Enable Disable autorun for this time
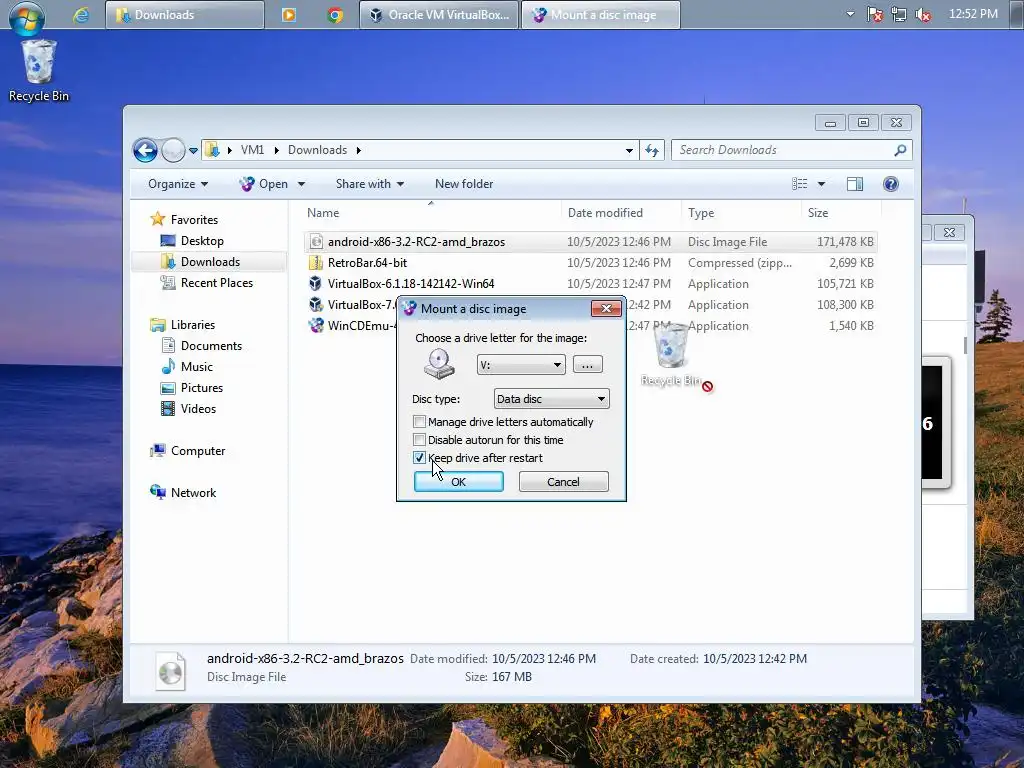This screenshot has width=1024, height=768. pyautogui.click(x=419, y=440)
